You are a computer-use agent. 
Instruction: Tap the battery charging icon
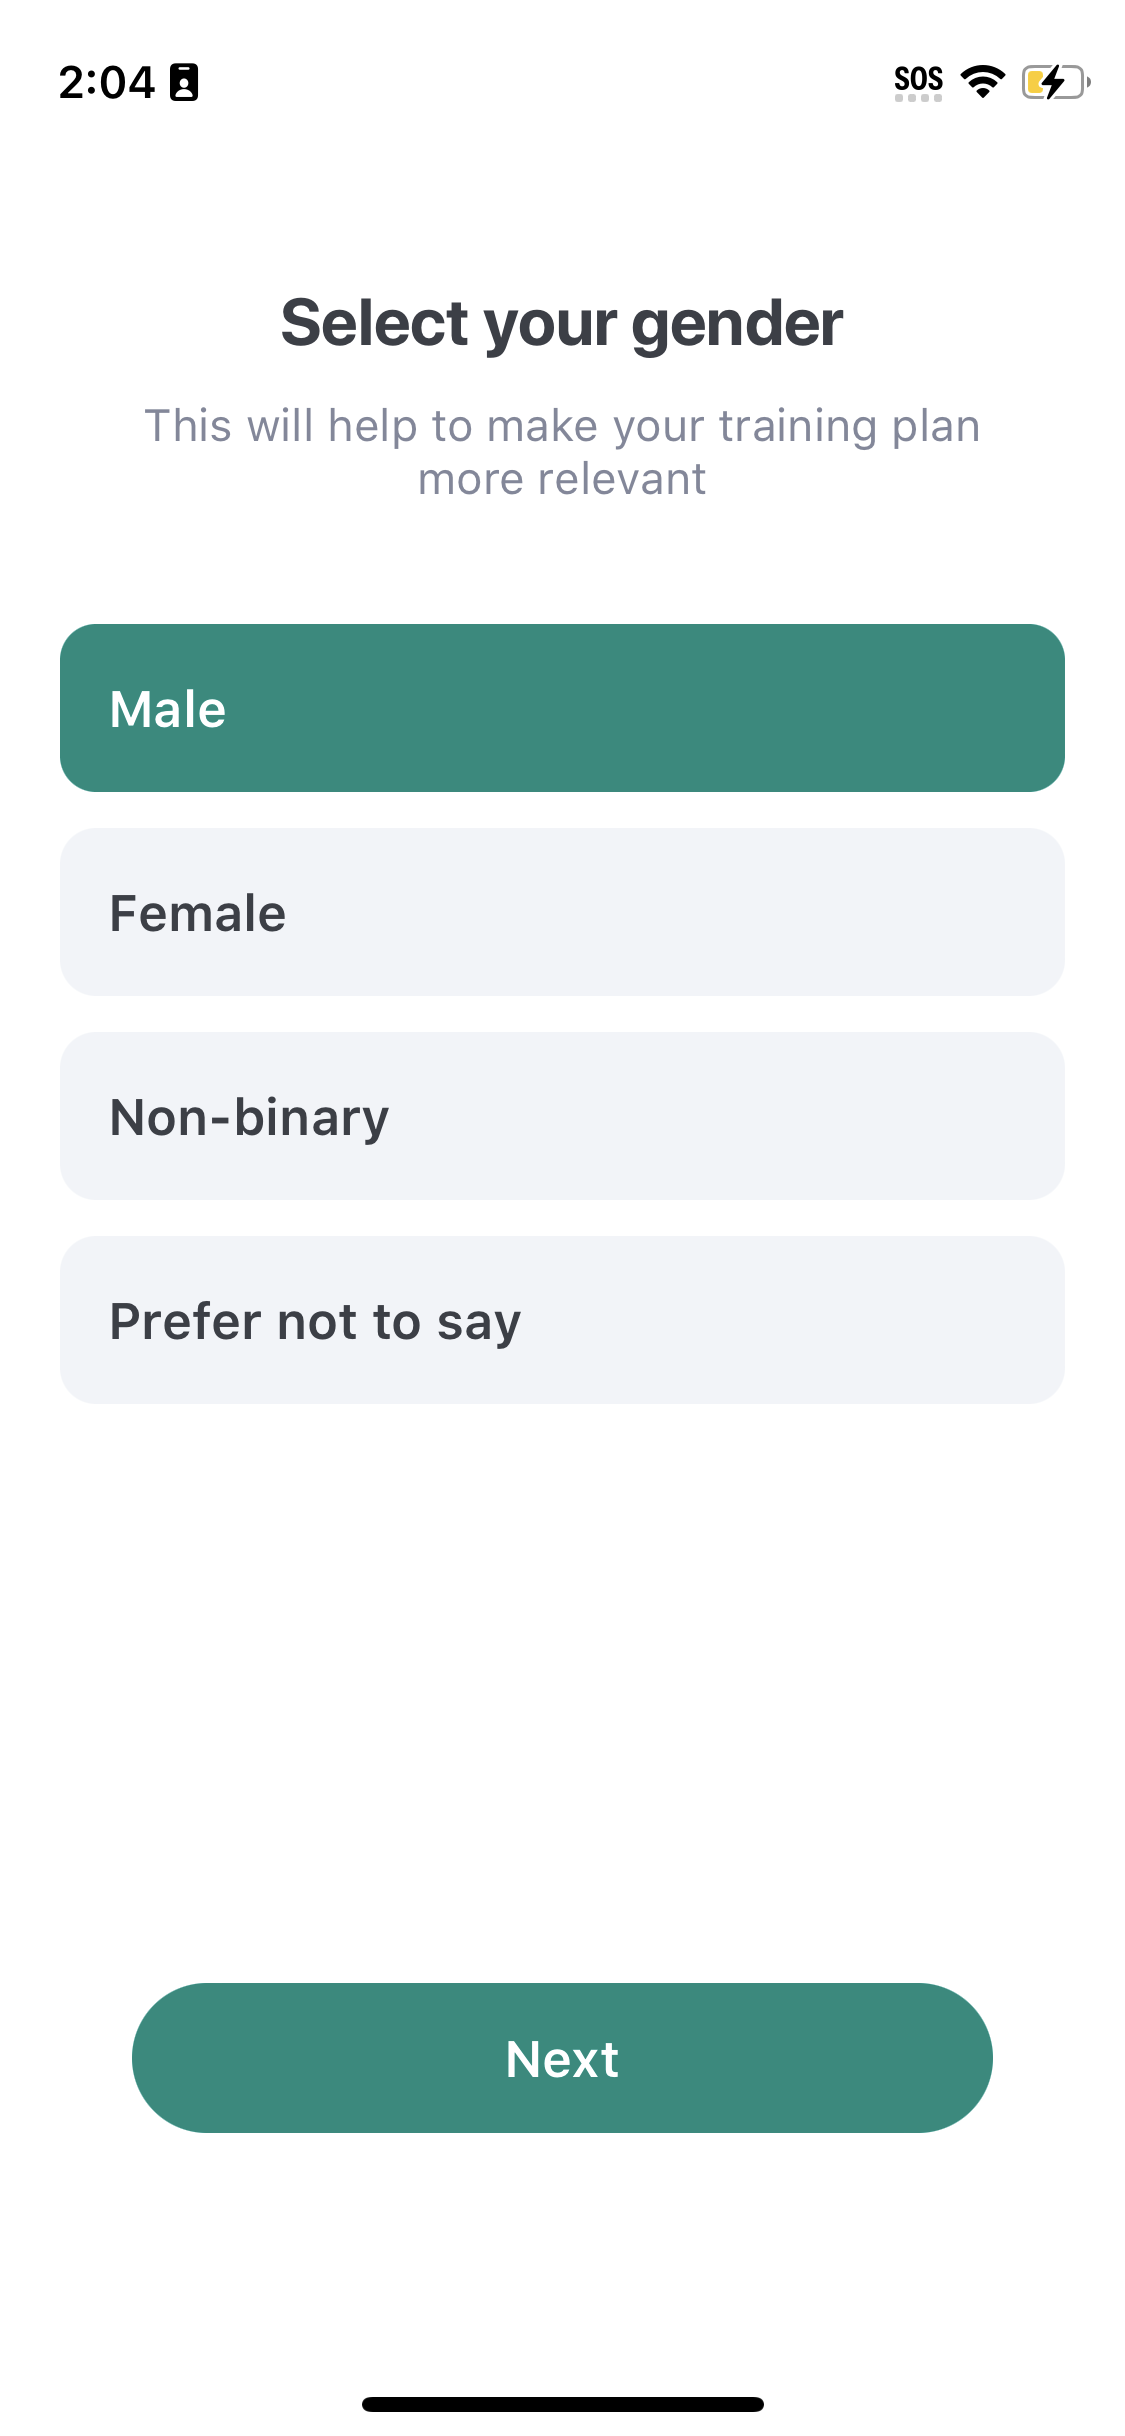point(1055,82)
